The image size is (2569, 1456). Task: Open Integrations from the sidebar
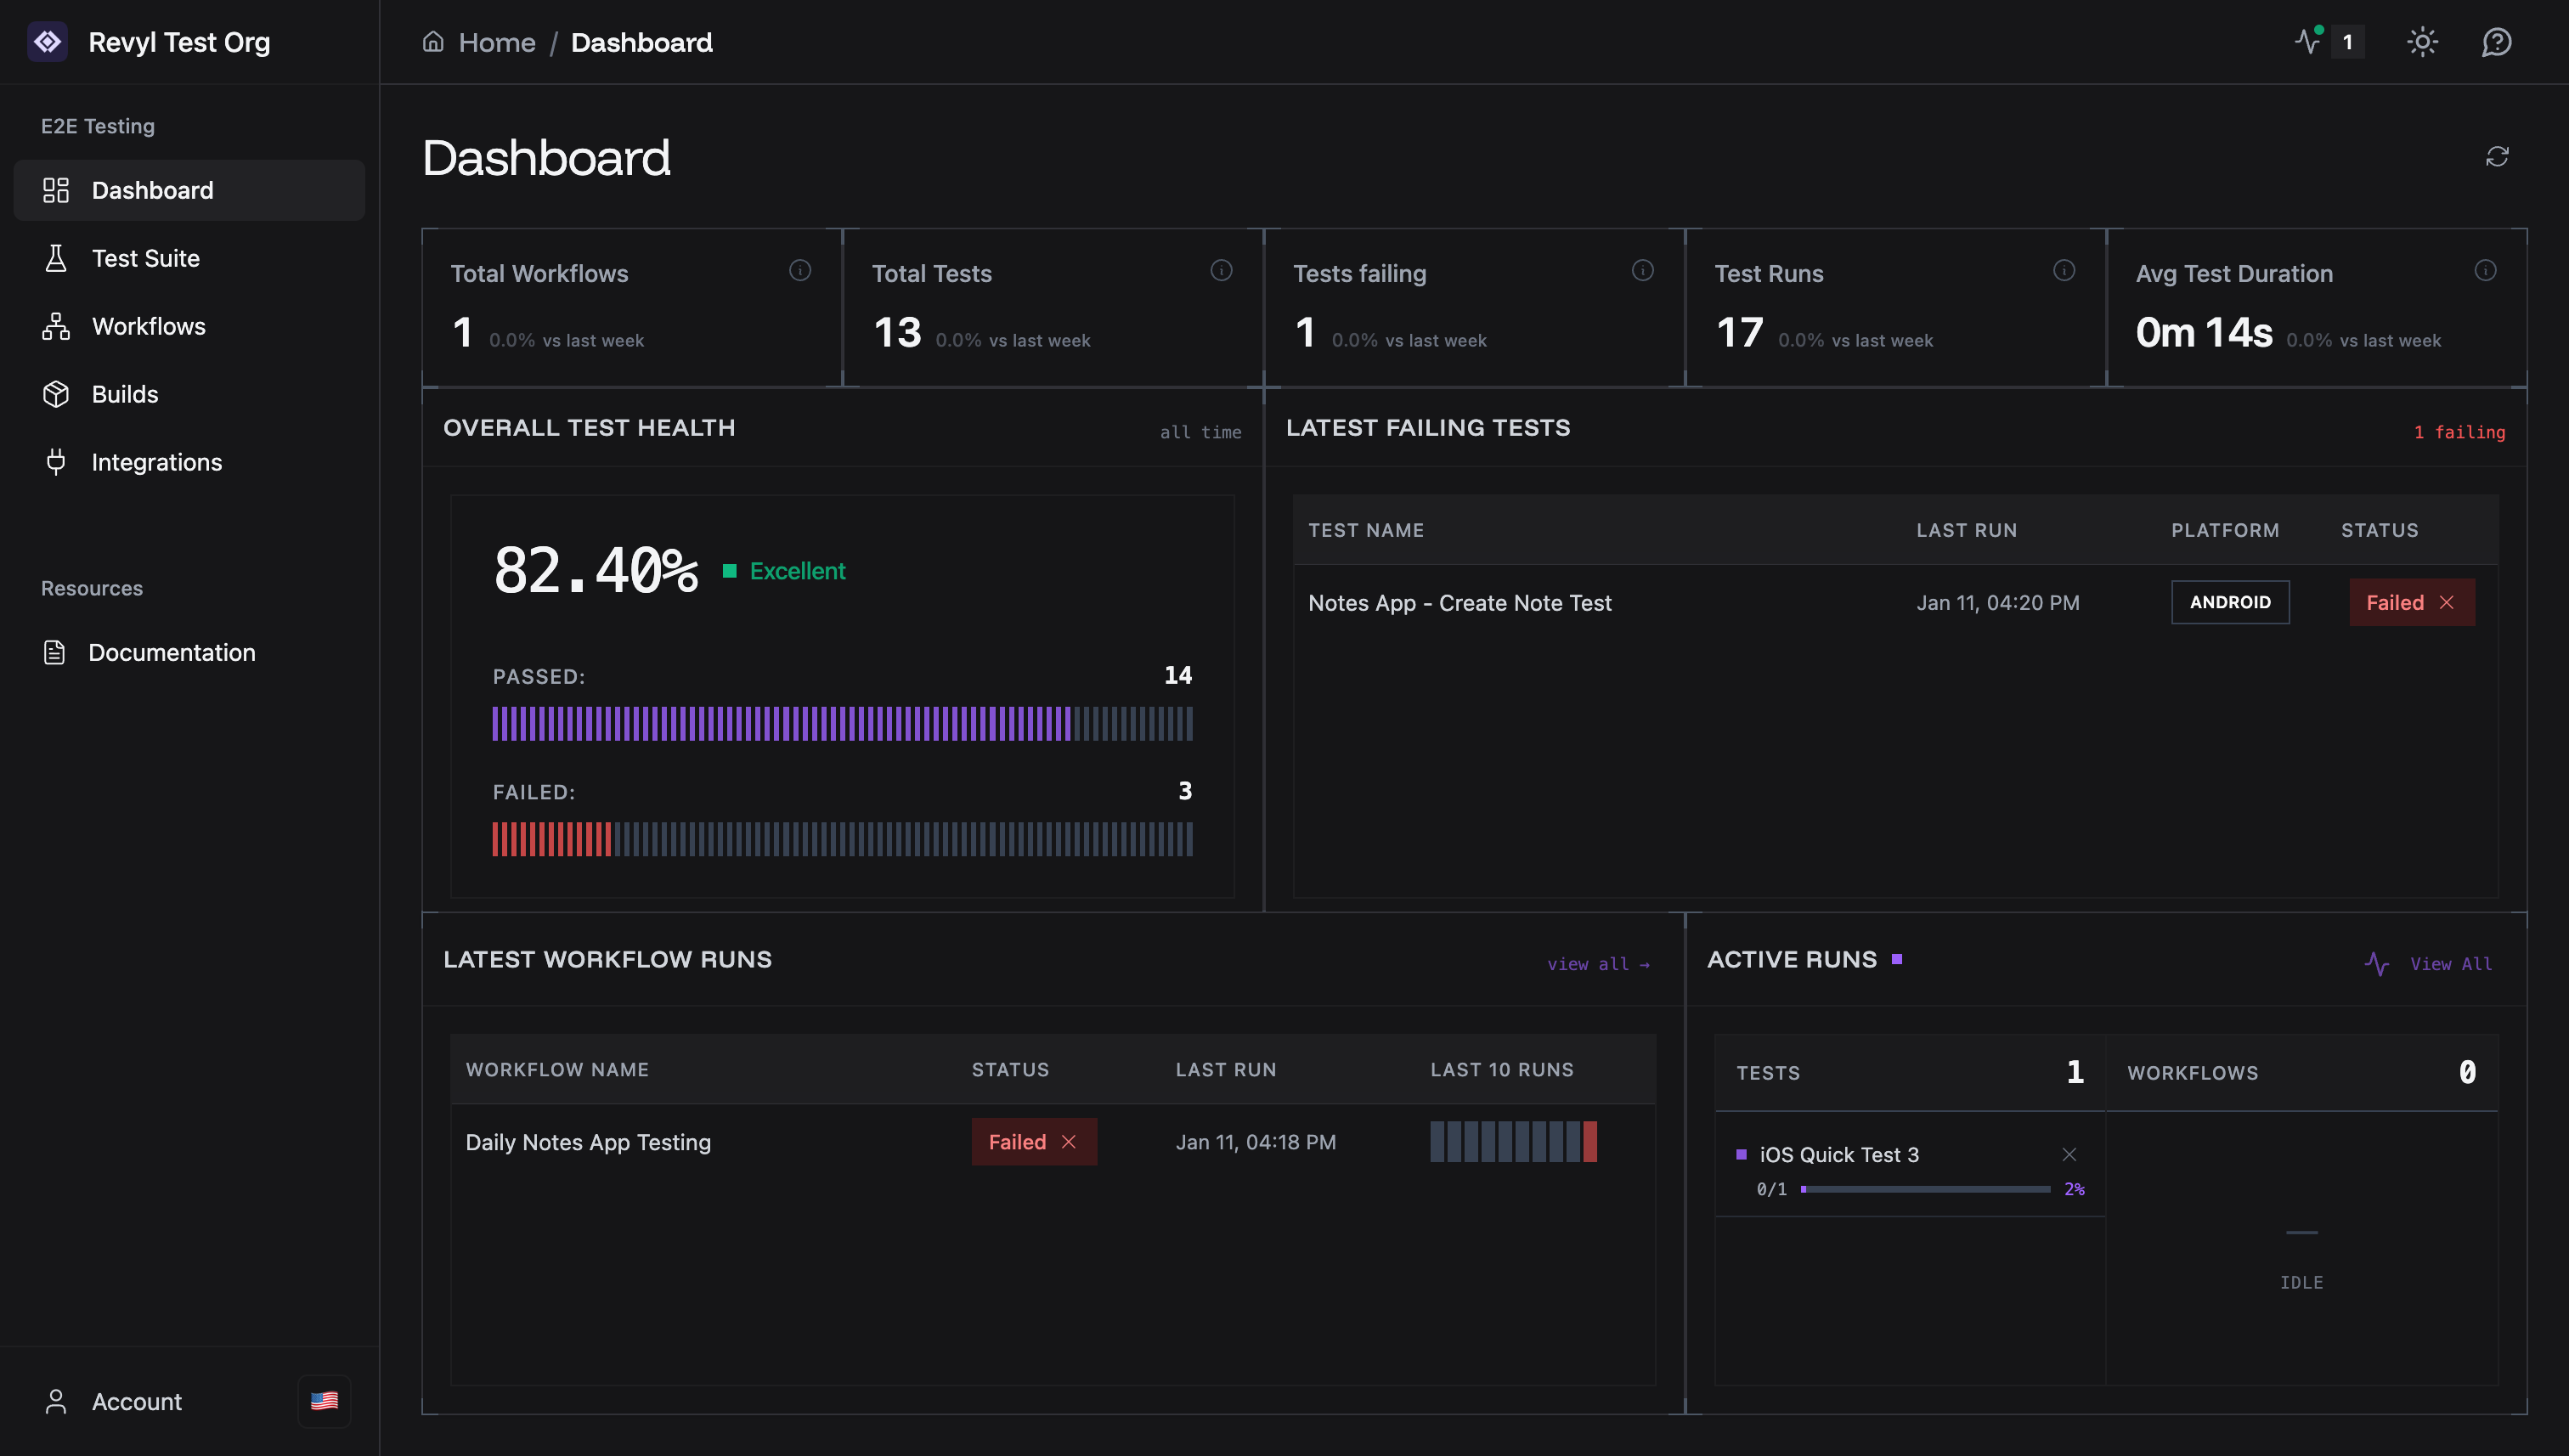[156, 462]
